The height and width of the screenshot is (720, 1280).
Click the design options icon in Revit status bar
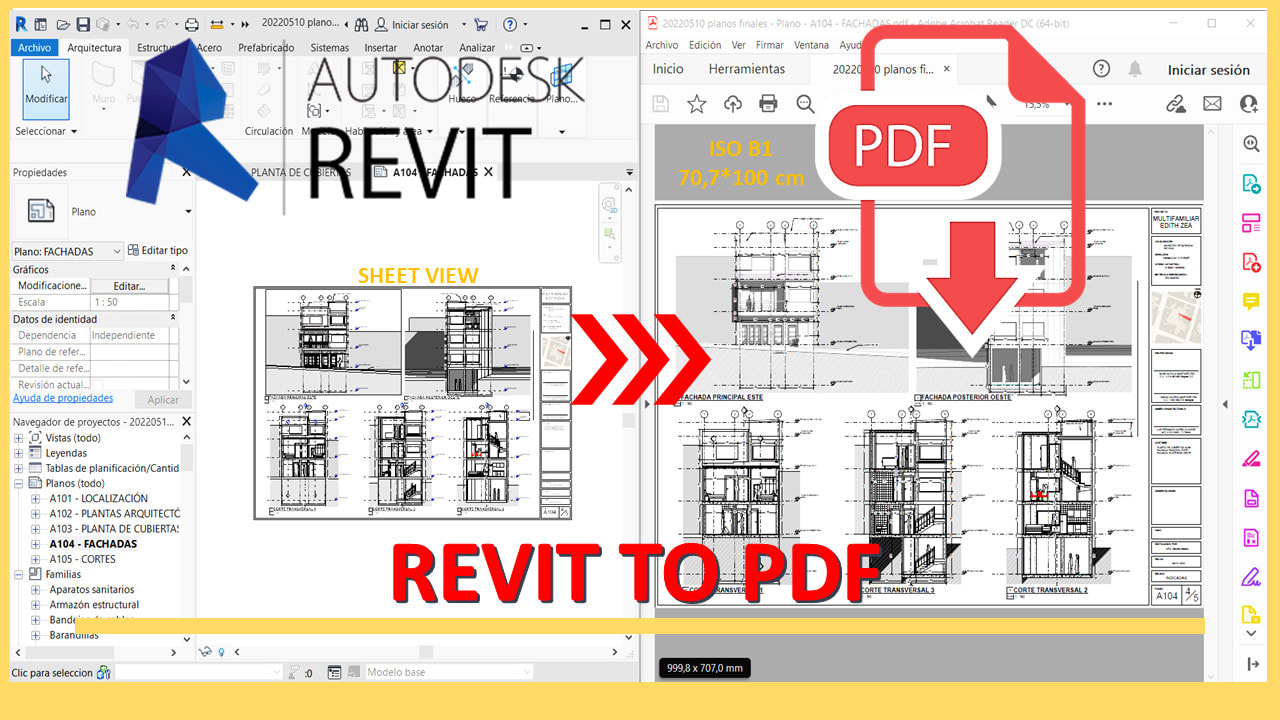[334, 673]
